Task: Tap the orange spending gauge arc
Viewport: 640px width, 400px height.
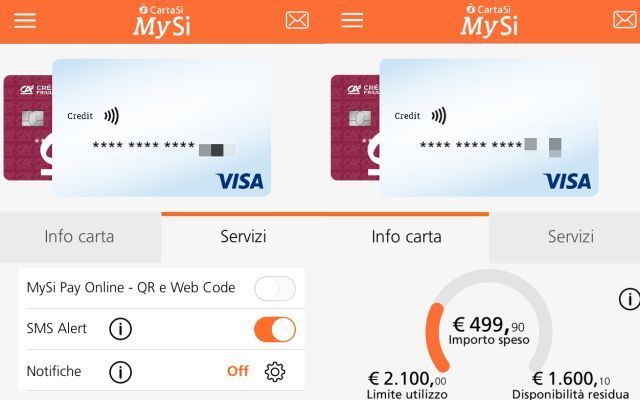Action: click(x=436, y=337)
